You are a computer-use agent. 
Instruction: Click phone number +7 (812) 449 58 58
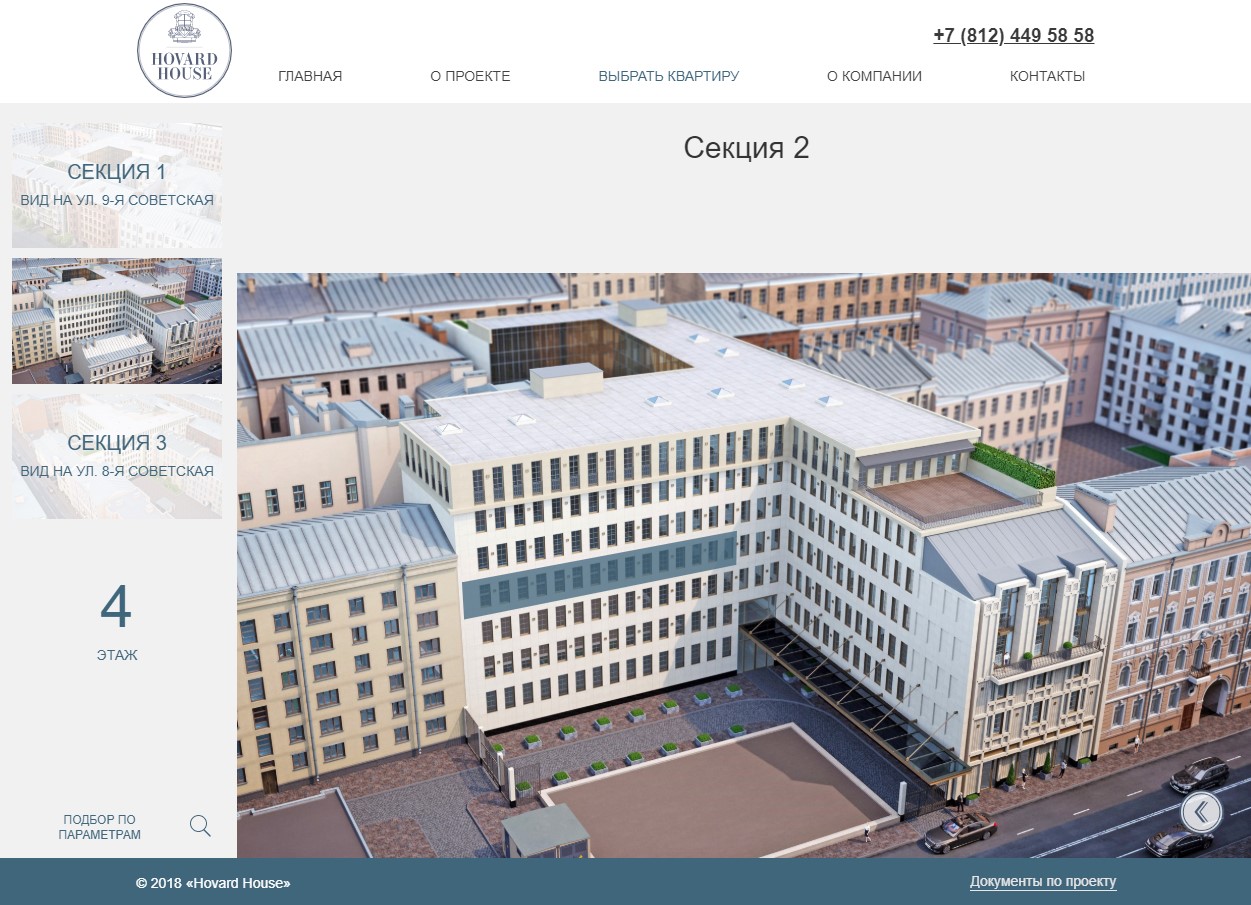(x=1014, y=36)
